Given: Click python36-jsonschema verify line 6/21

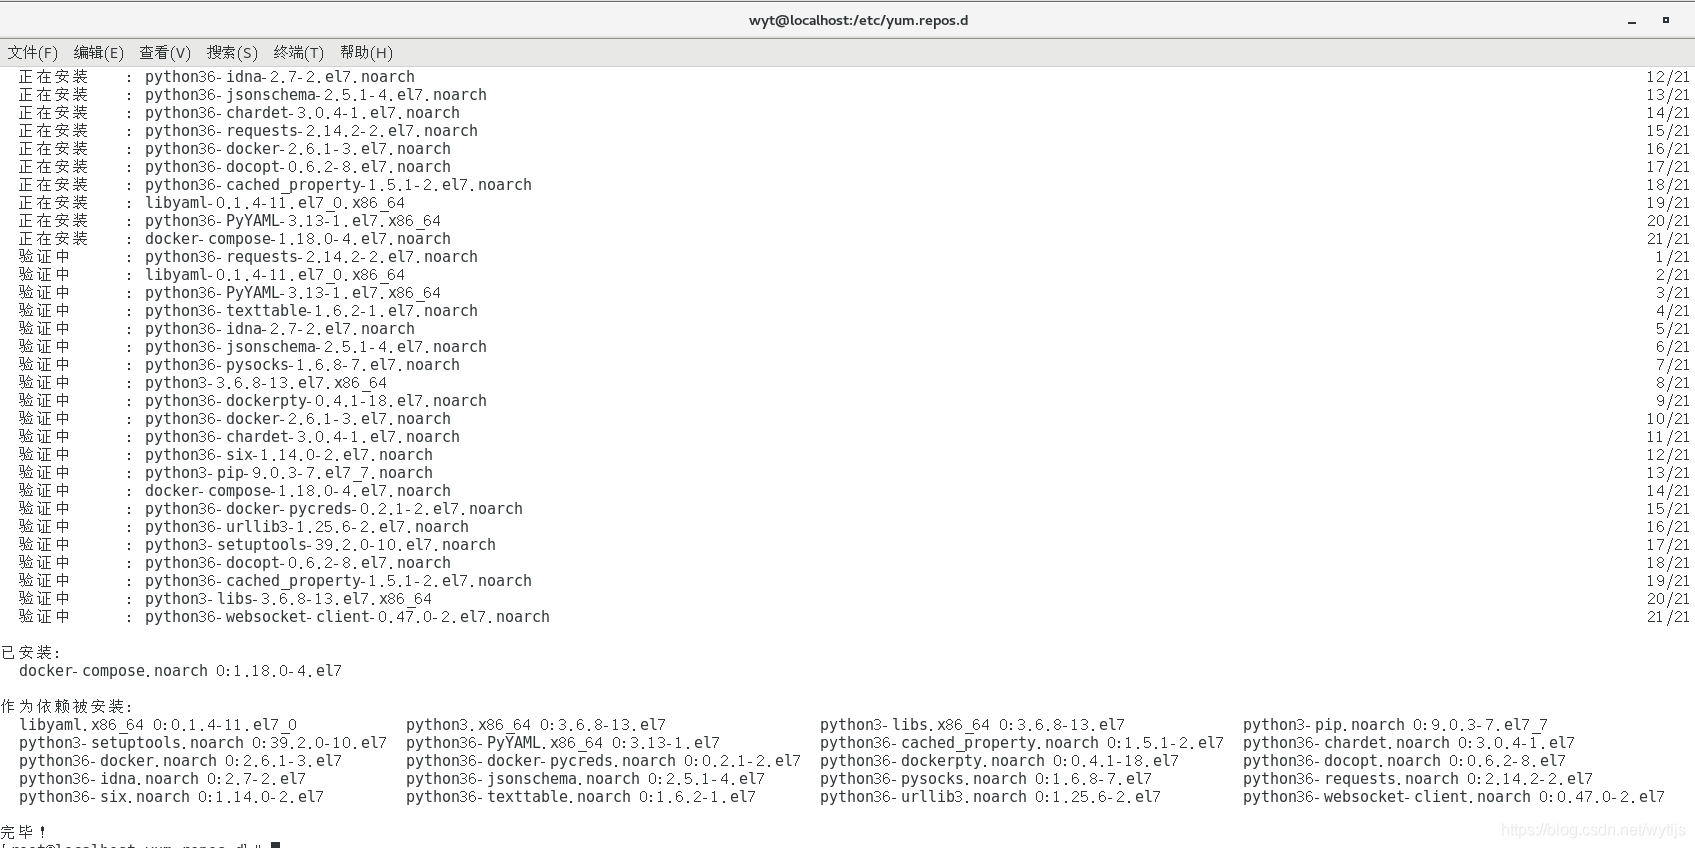Looking at the screenshot, I should click(x=854, y=347).
